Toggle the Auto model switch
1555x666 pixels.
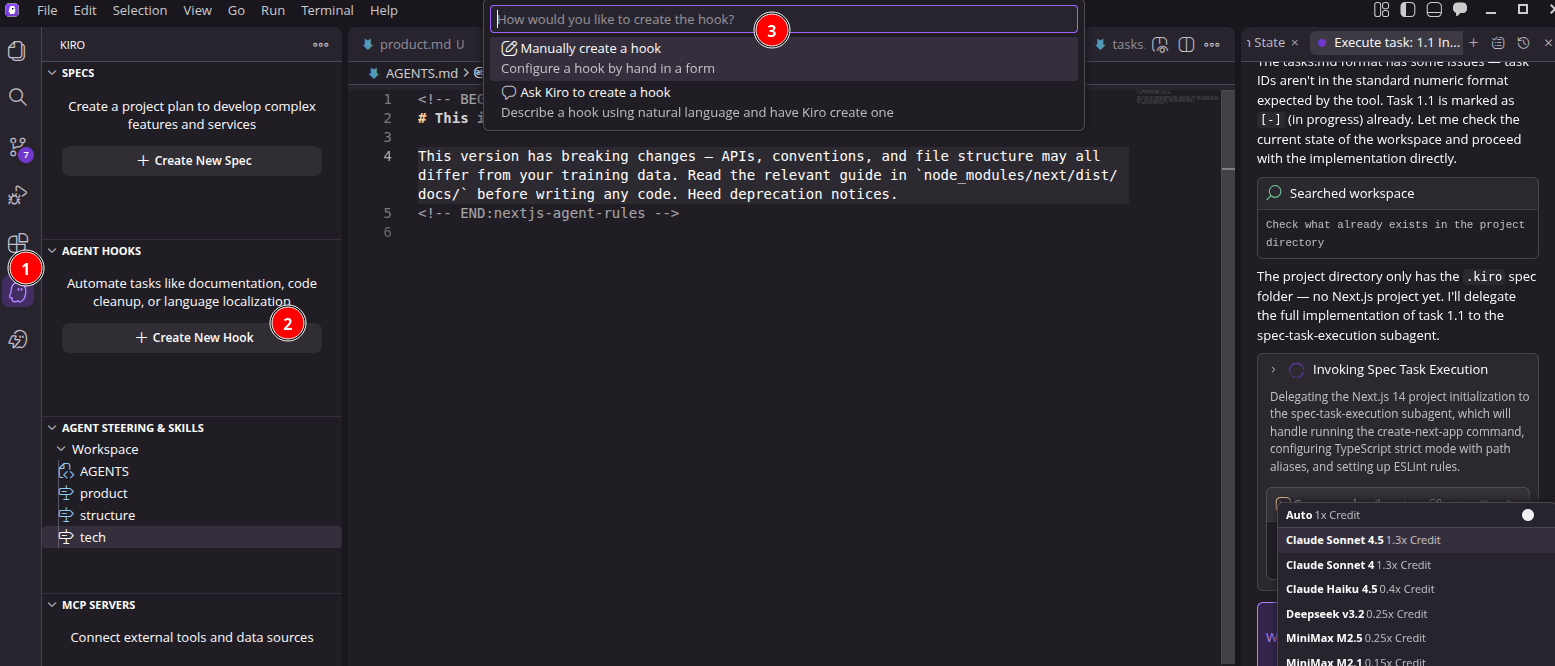(1527, 515)
